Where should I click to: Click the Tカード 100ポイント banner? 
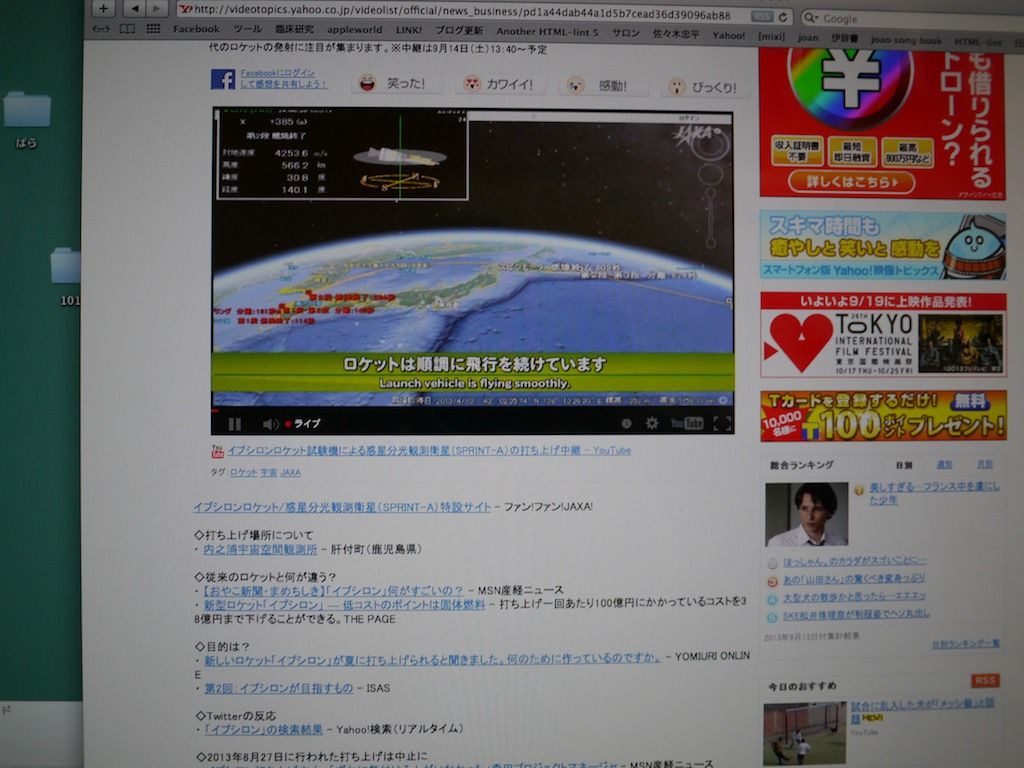[883, 415]
